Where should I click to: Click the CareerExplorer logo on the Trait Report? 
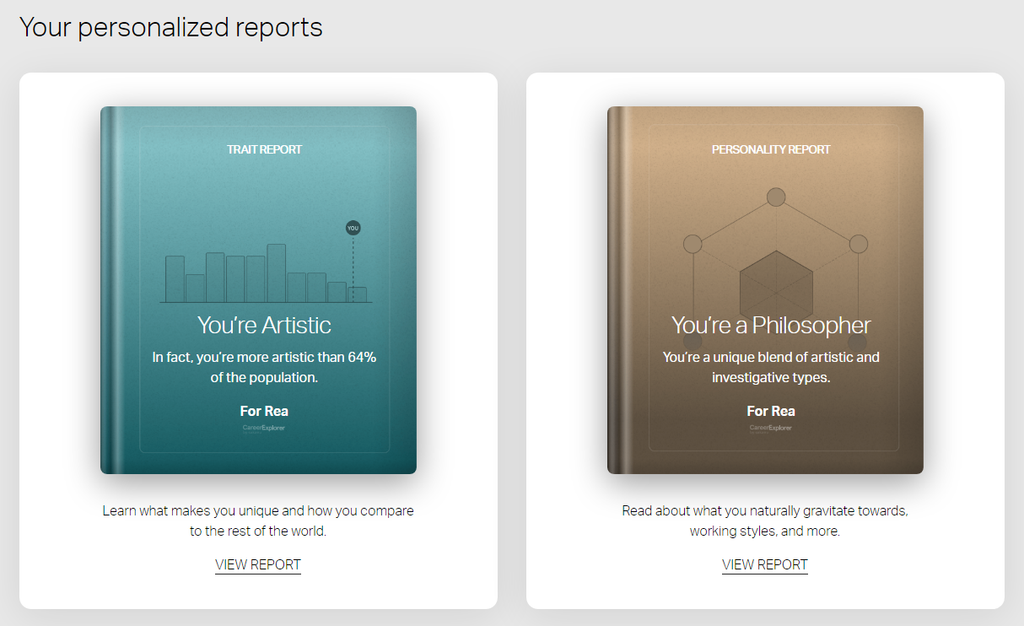point(264,427)
